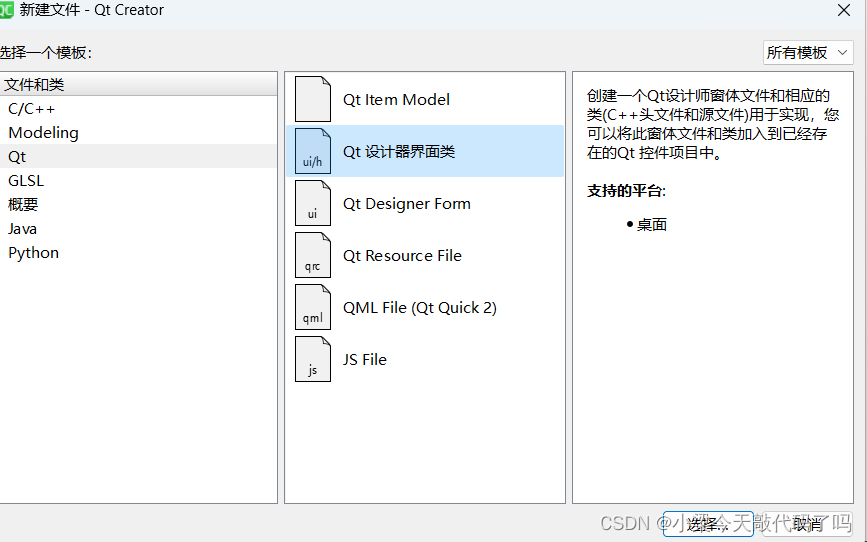Click the qml file icon
The width and height of the screenshot is (867, 542).
pyautogui.click(x=313, y=307)
